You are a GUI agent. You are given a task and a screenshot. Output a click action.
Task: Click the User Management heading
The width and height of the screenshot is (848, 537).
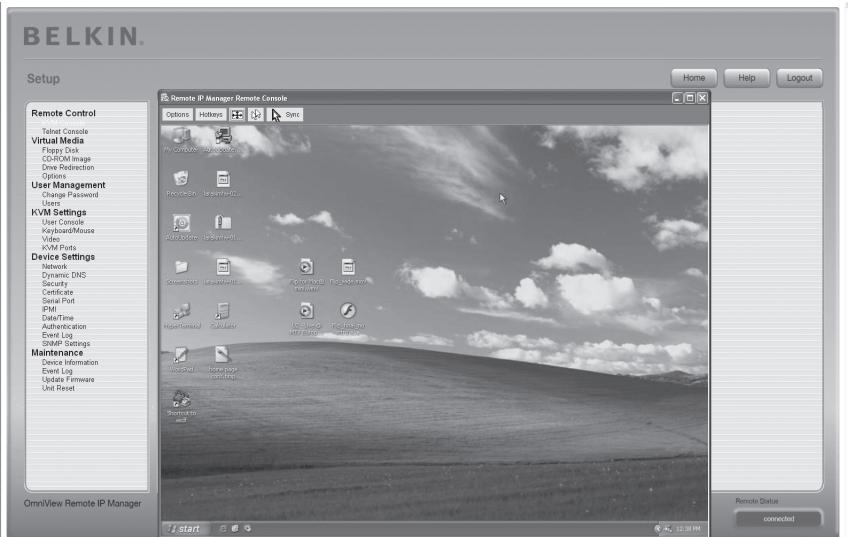68,185
